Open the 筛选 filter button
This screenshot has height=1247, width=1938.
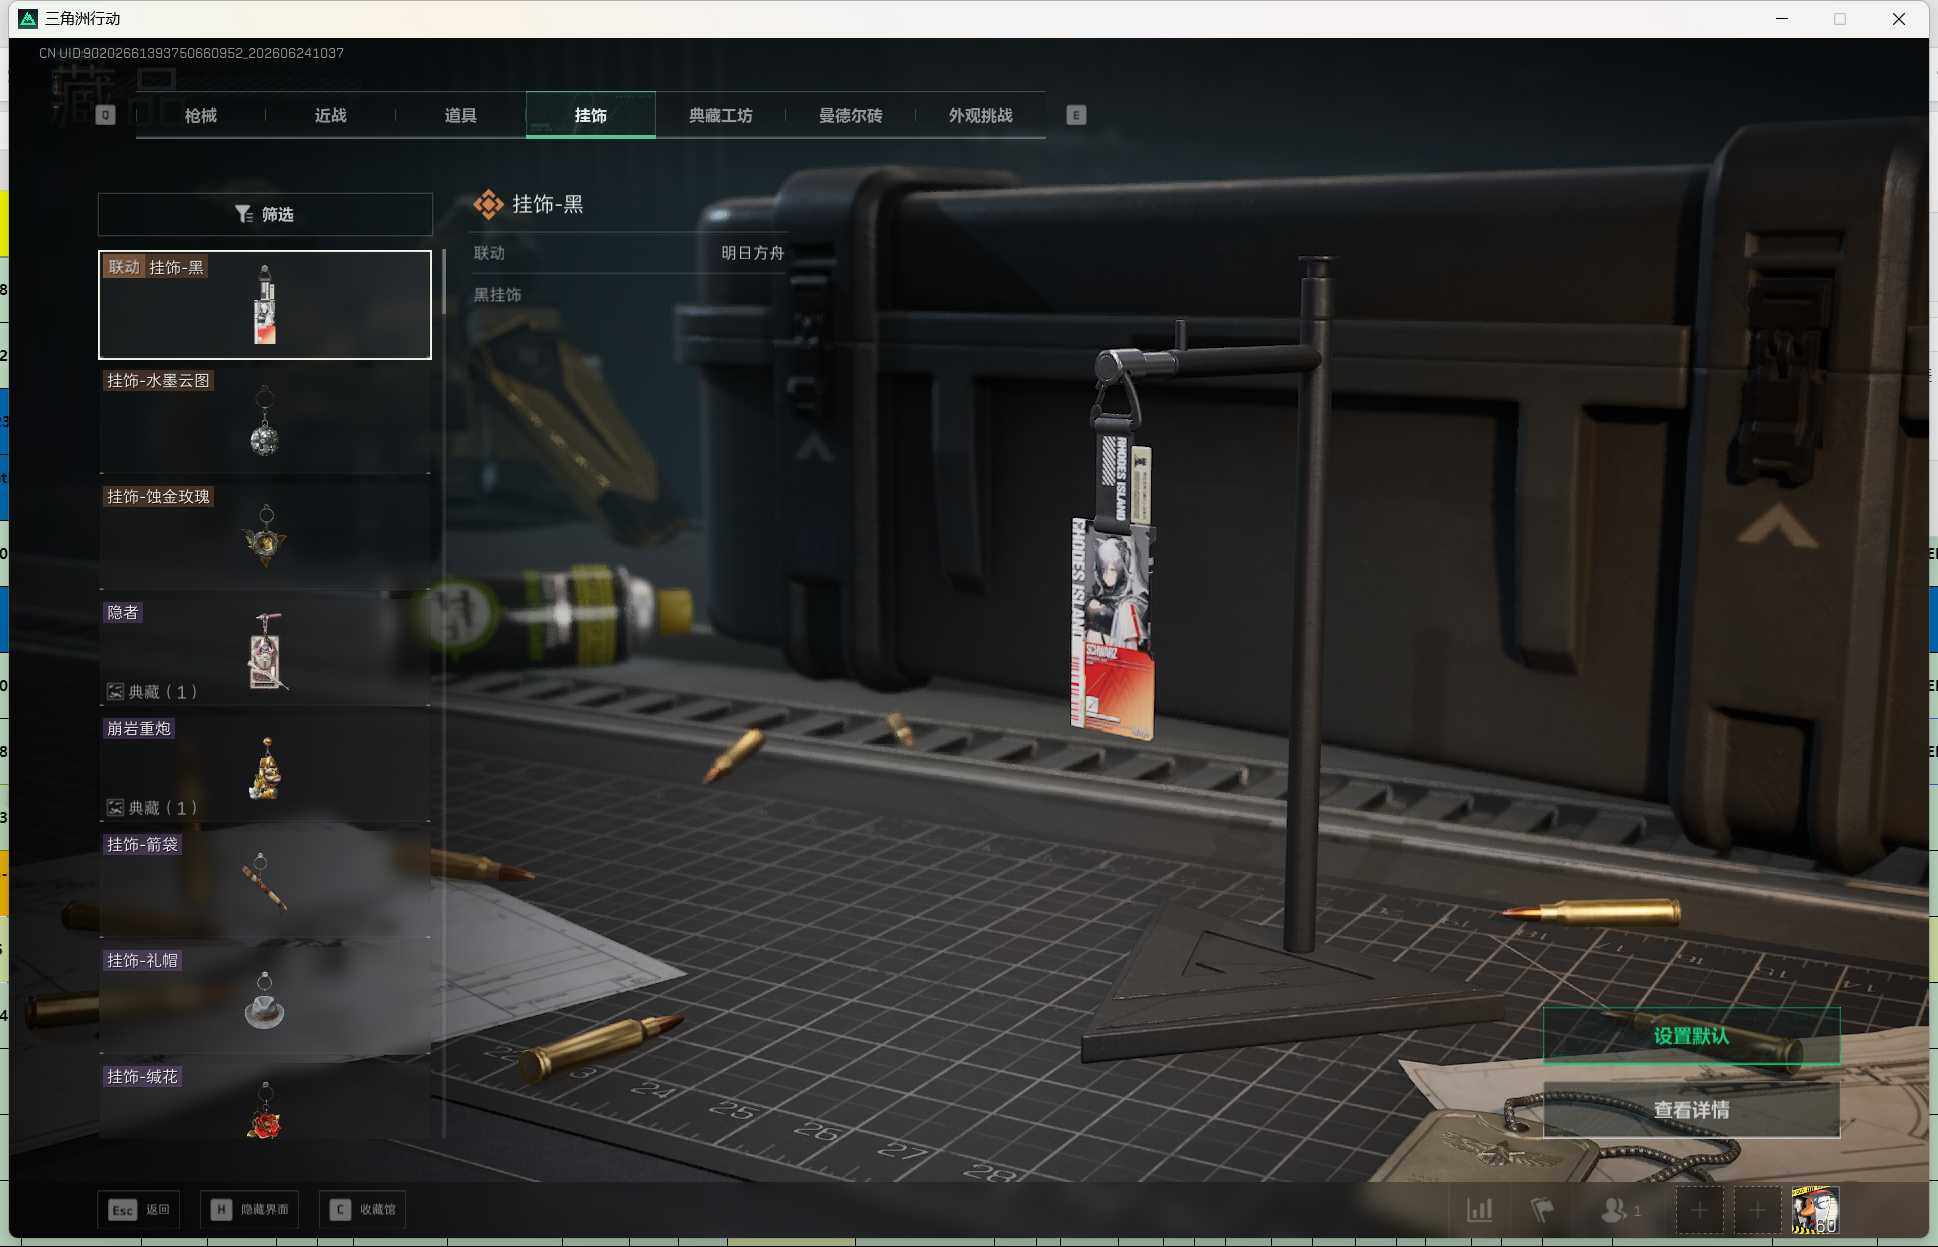265,214
